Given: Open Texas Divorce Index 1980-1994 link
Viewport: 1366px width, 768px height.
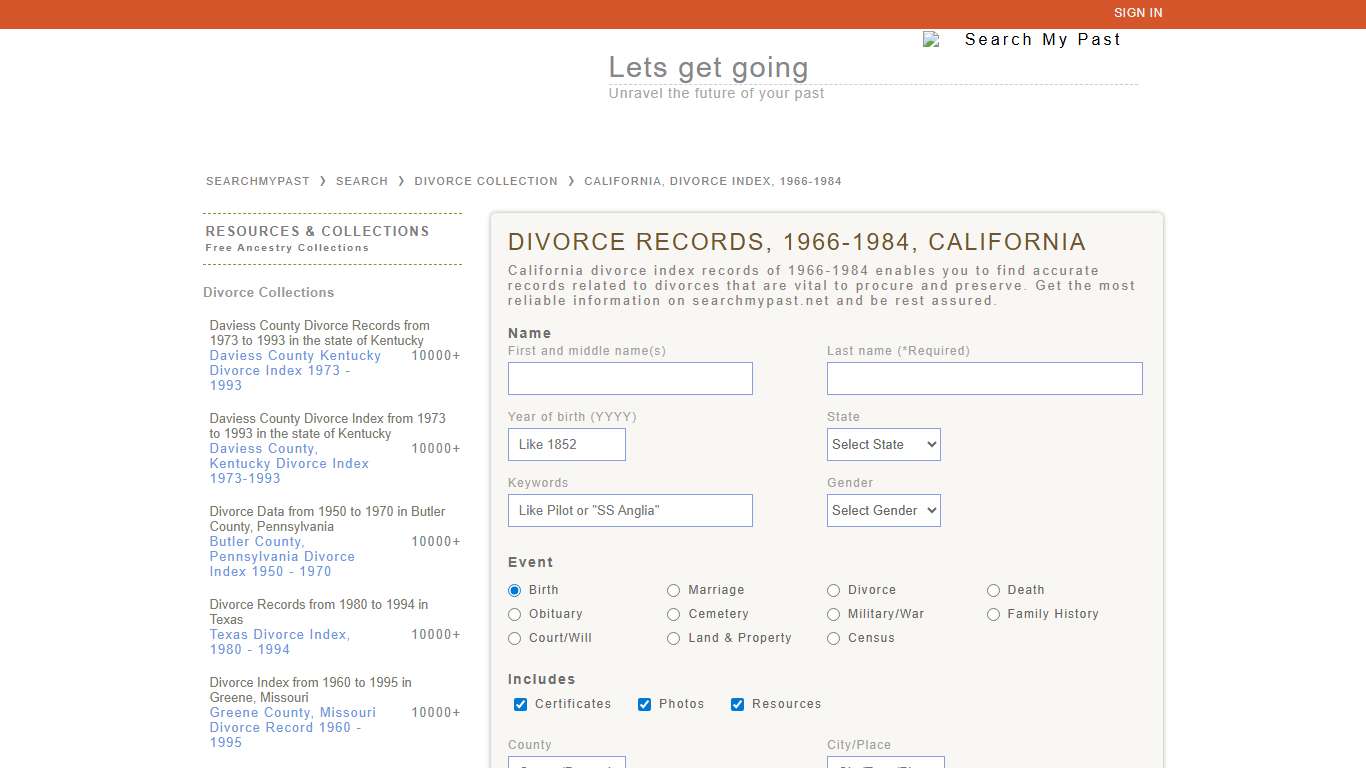Looking at the screenshot, I should tap(279, 642).
